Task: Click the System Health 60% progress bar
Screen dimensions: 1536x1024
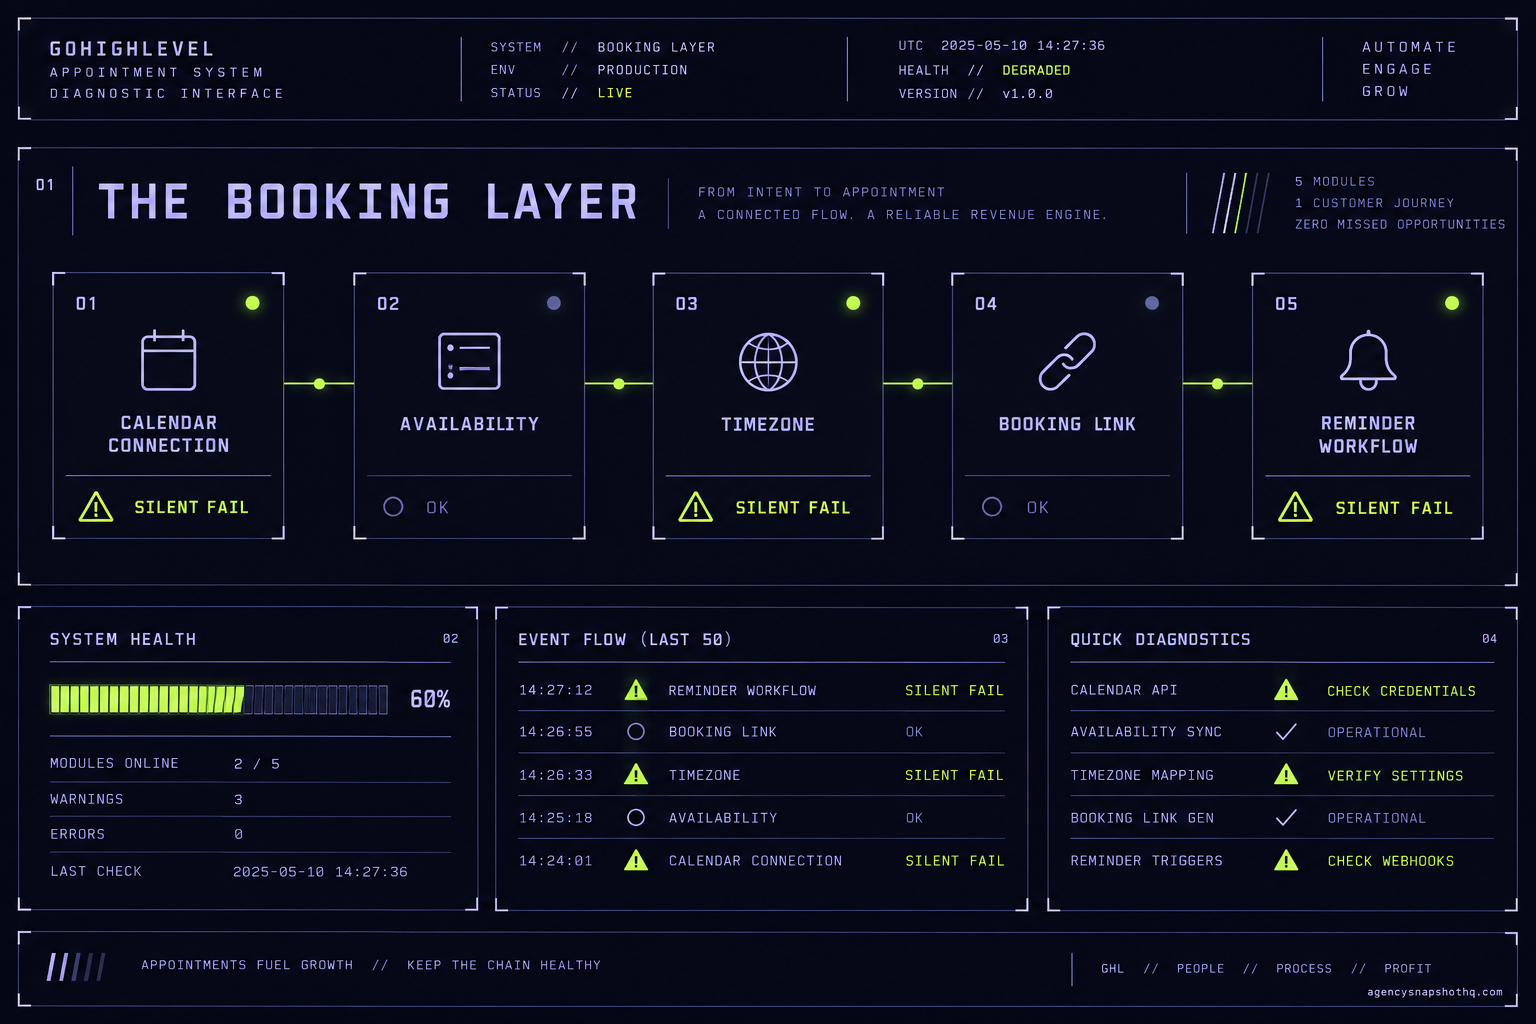Action: click(219, 699)
